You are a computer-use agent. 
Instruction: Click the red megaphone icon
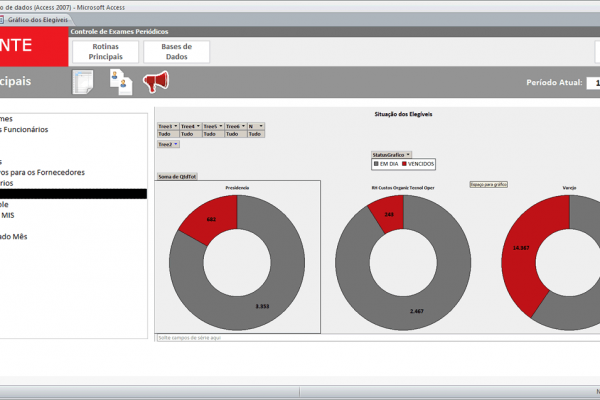click(155, 83)
